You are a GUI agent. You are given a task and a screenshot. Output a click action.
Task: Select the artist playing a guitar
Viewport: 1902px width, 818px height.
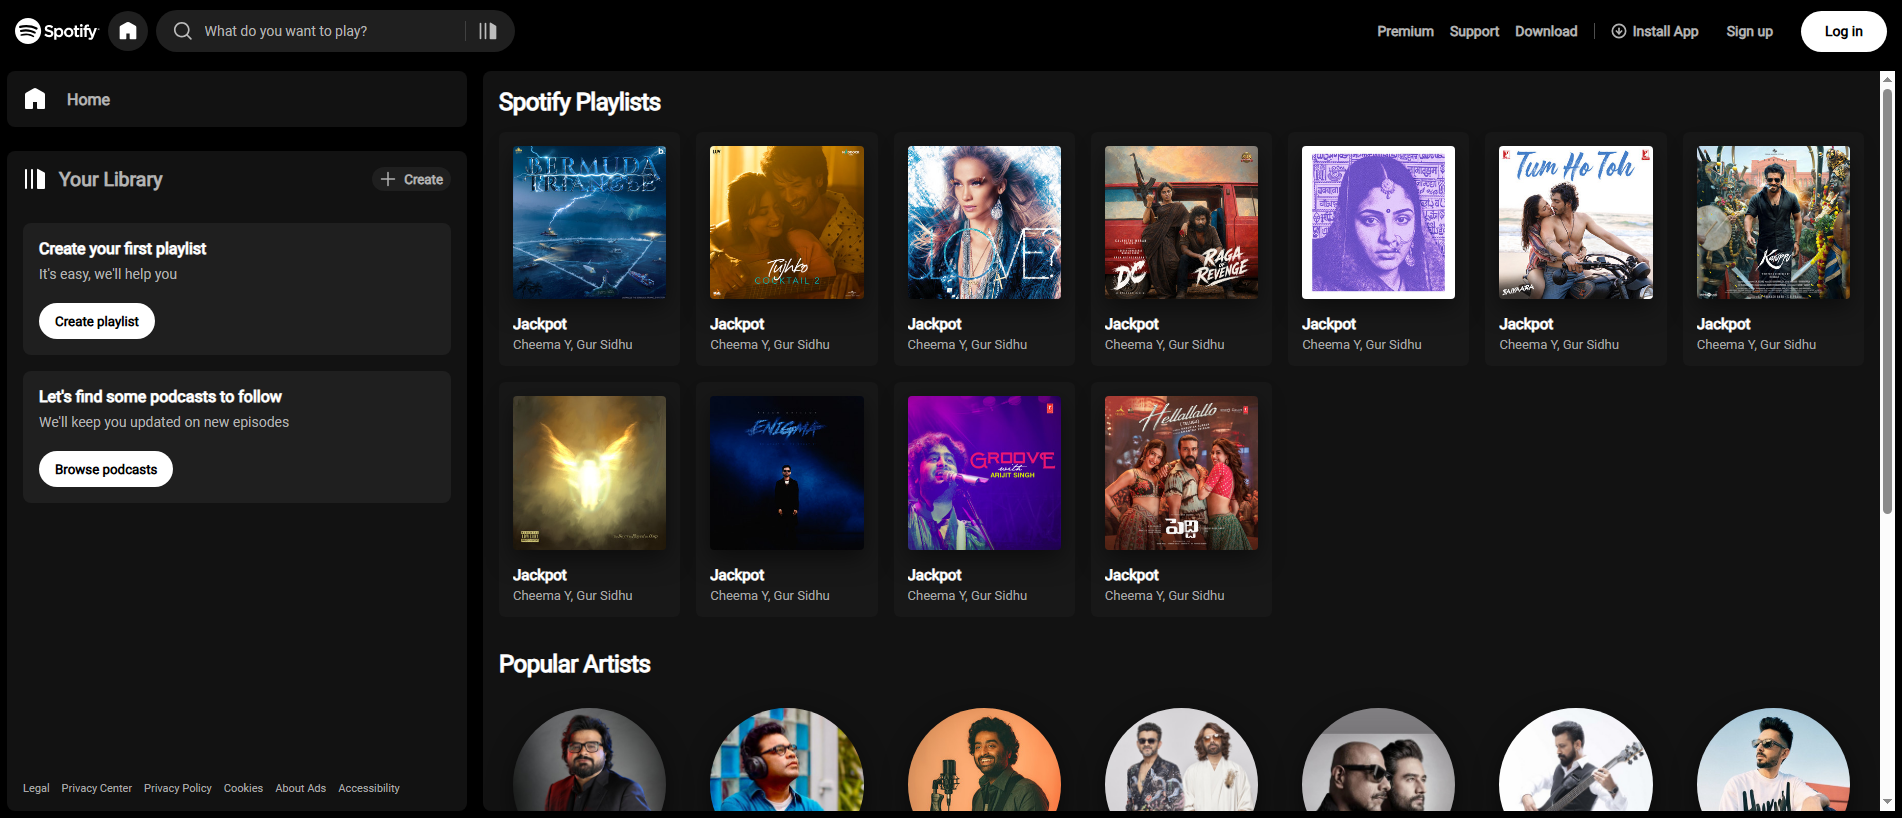[x=1576, y=760]
